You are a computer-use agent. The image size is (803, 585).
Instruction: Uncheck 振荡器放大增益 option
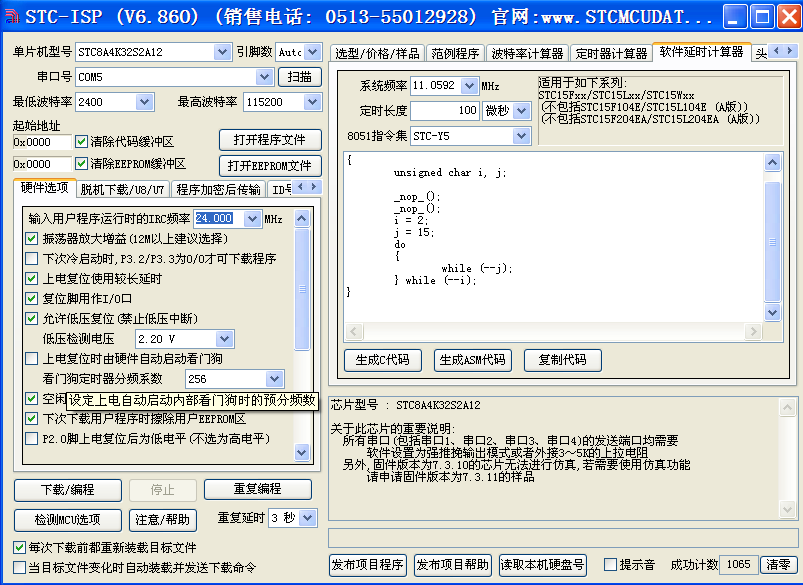coord(32,238)
